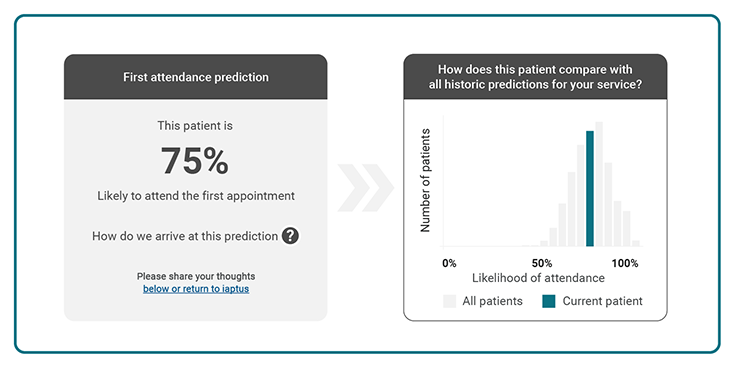Screen dimensions: 735x368
Task: Click the question mark help icon
Action: [x=290, y=236]
